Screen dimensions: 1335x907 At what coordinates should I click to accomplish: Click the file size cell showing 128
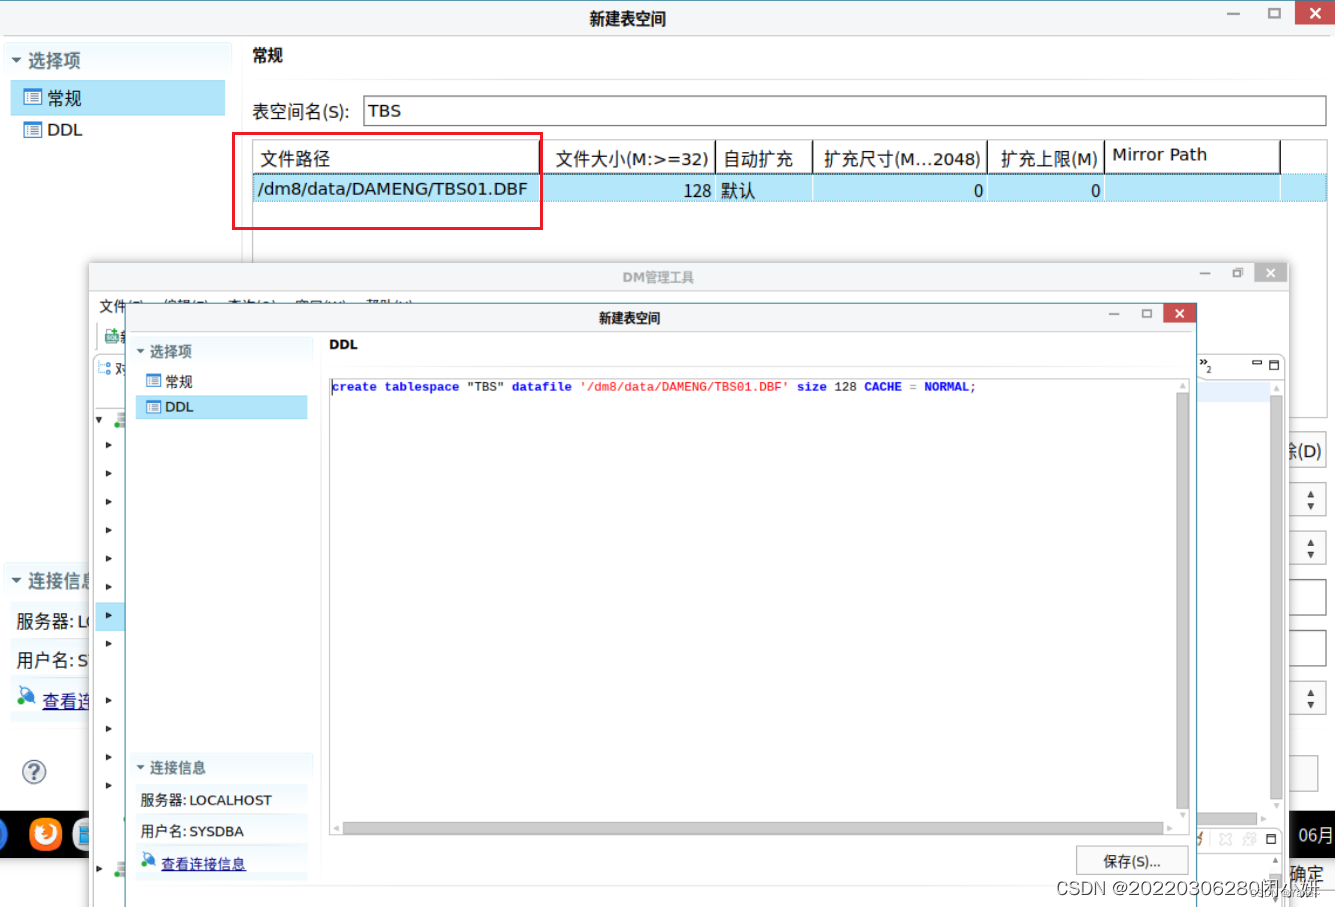[628, 189]
